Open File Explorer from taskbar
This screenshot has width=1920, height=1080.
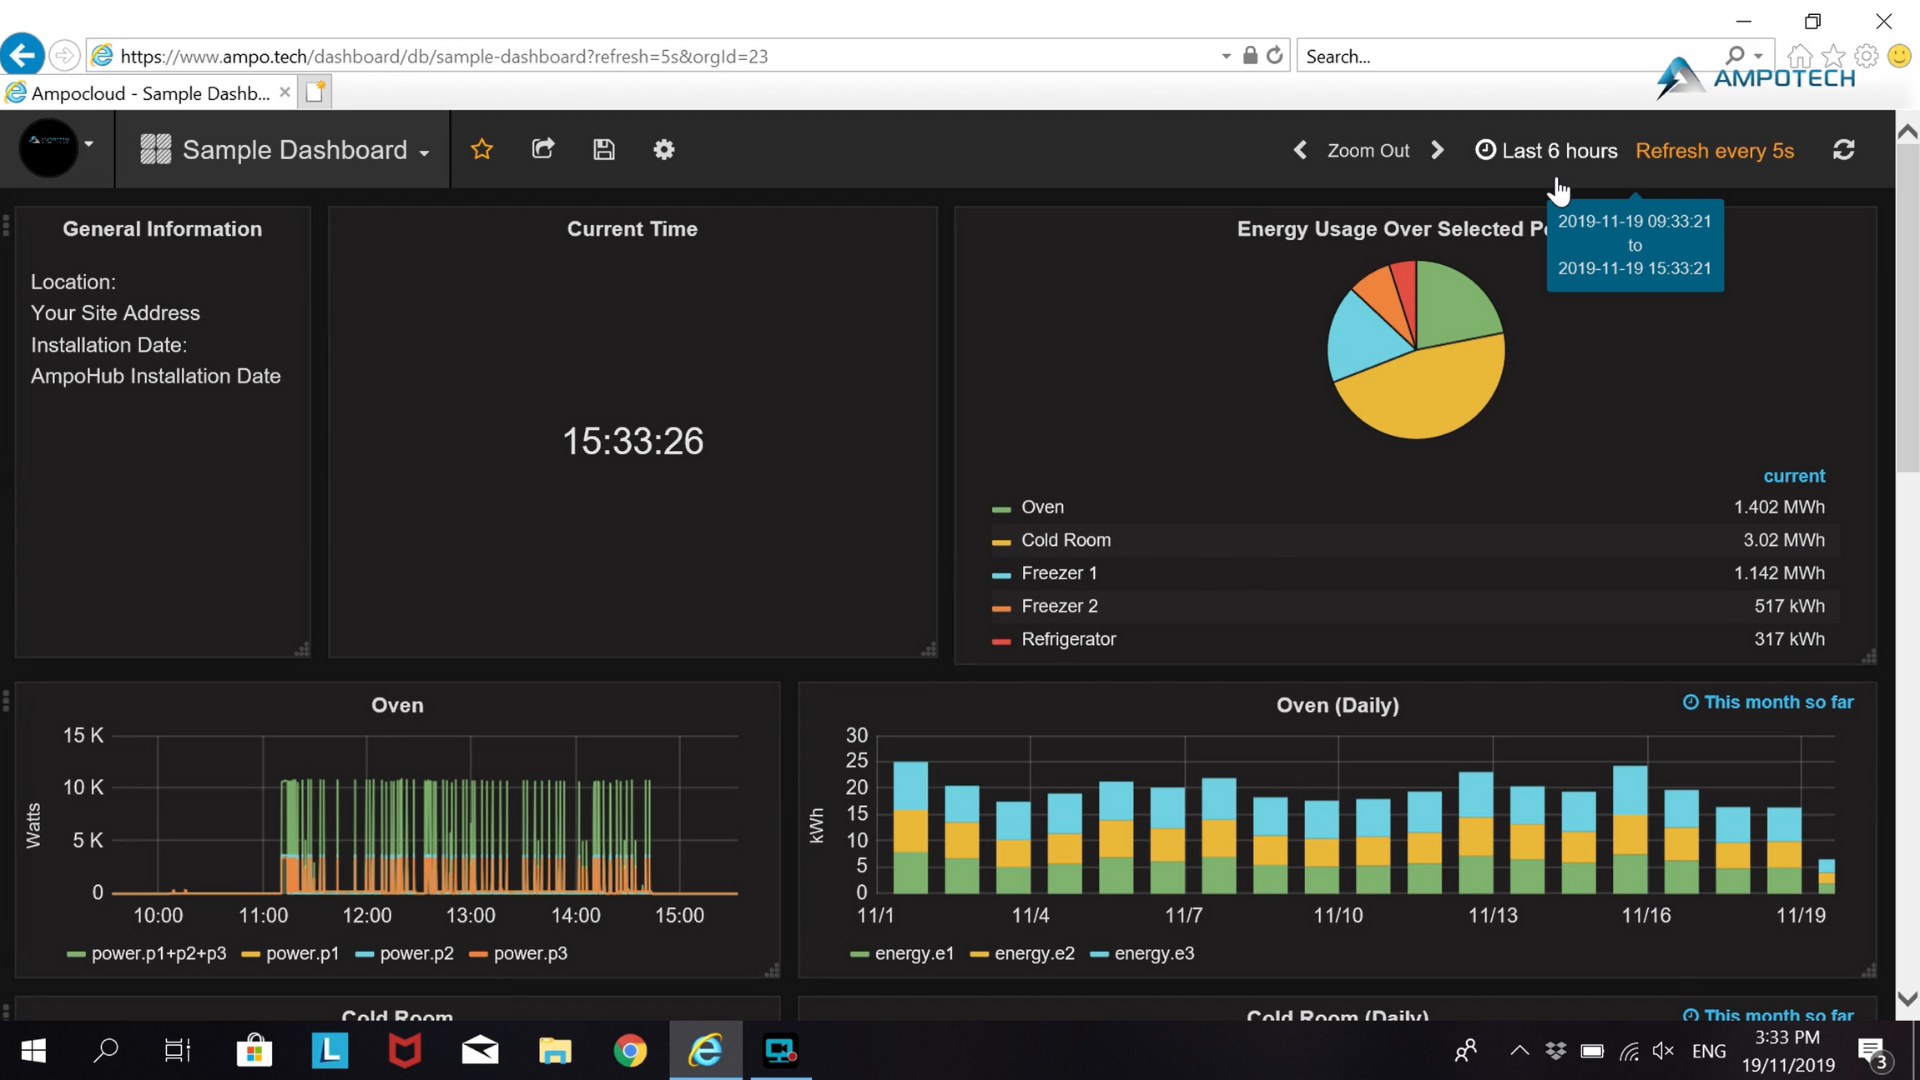(x=555, y=1050)
